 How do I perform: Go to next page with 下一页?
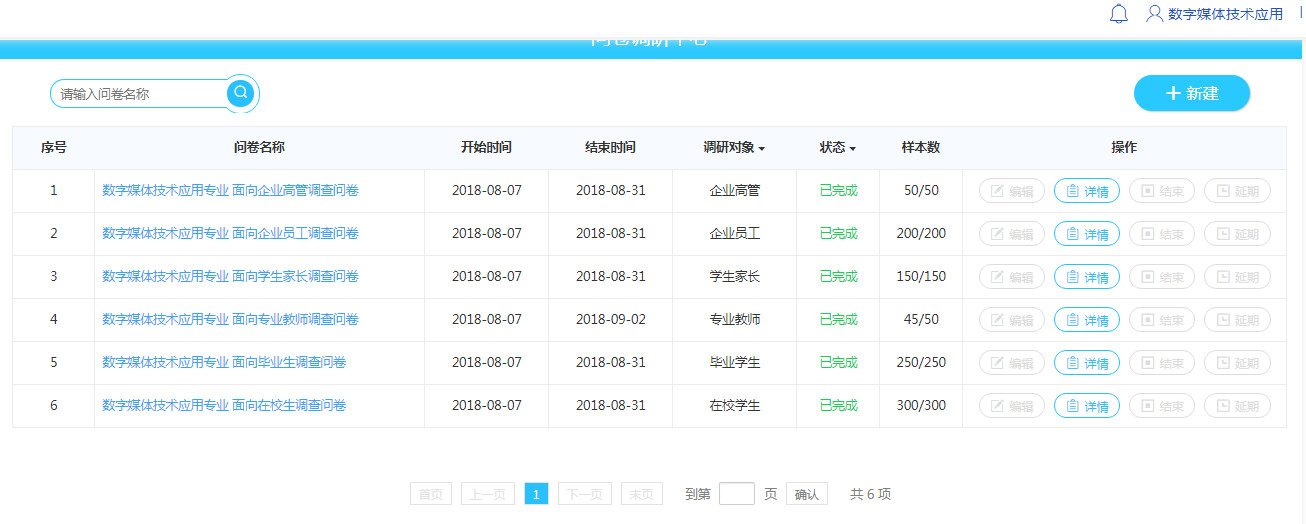point(584,494)
